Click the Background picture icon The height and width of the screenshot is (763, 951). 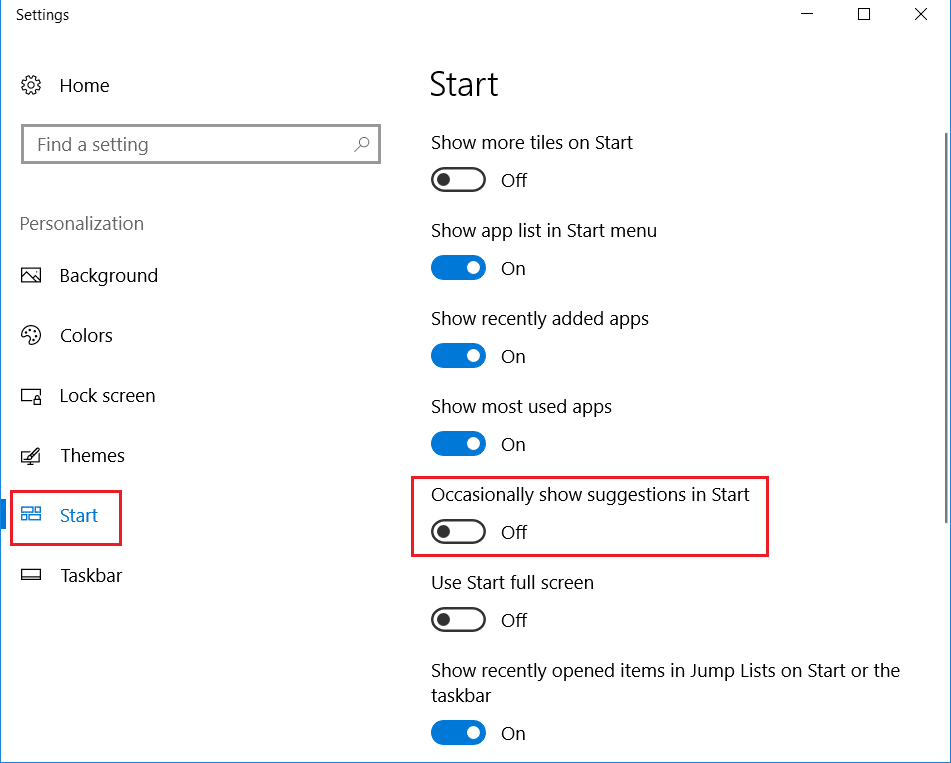[x=31, y=276]
